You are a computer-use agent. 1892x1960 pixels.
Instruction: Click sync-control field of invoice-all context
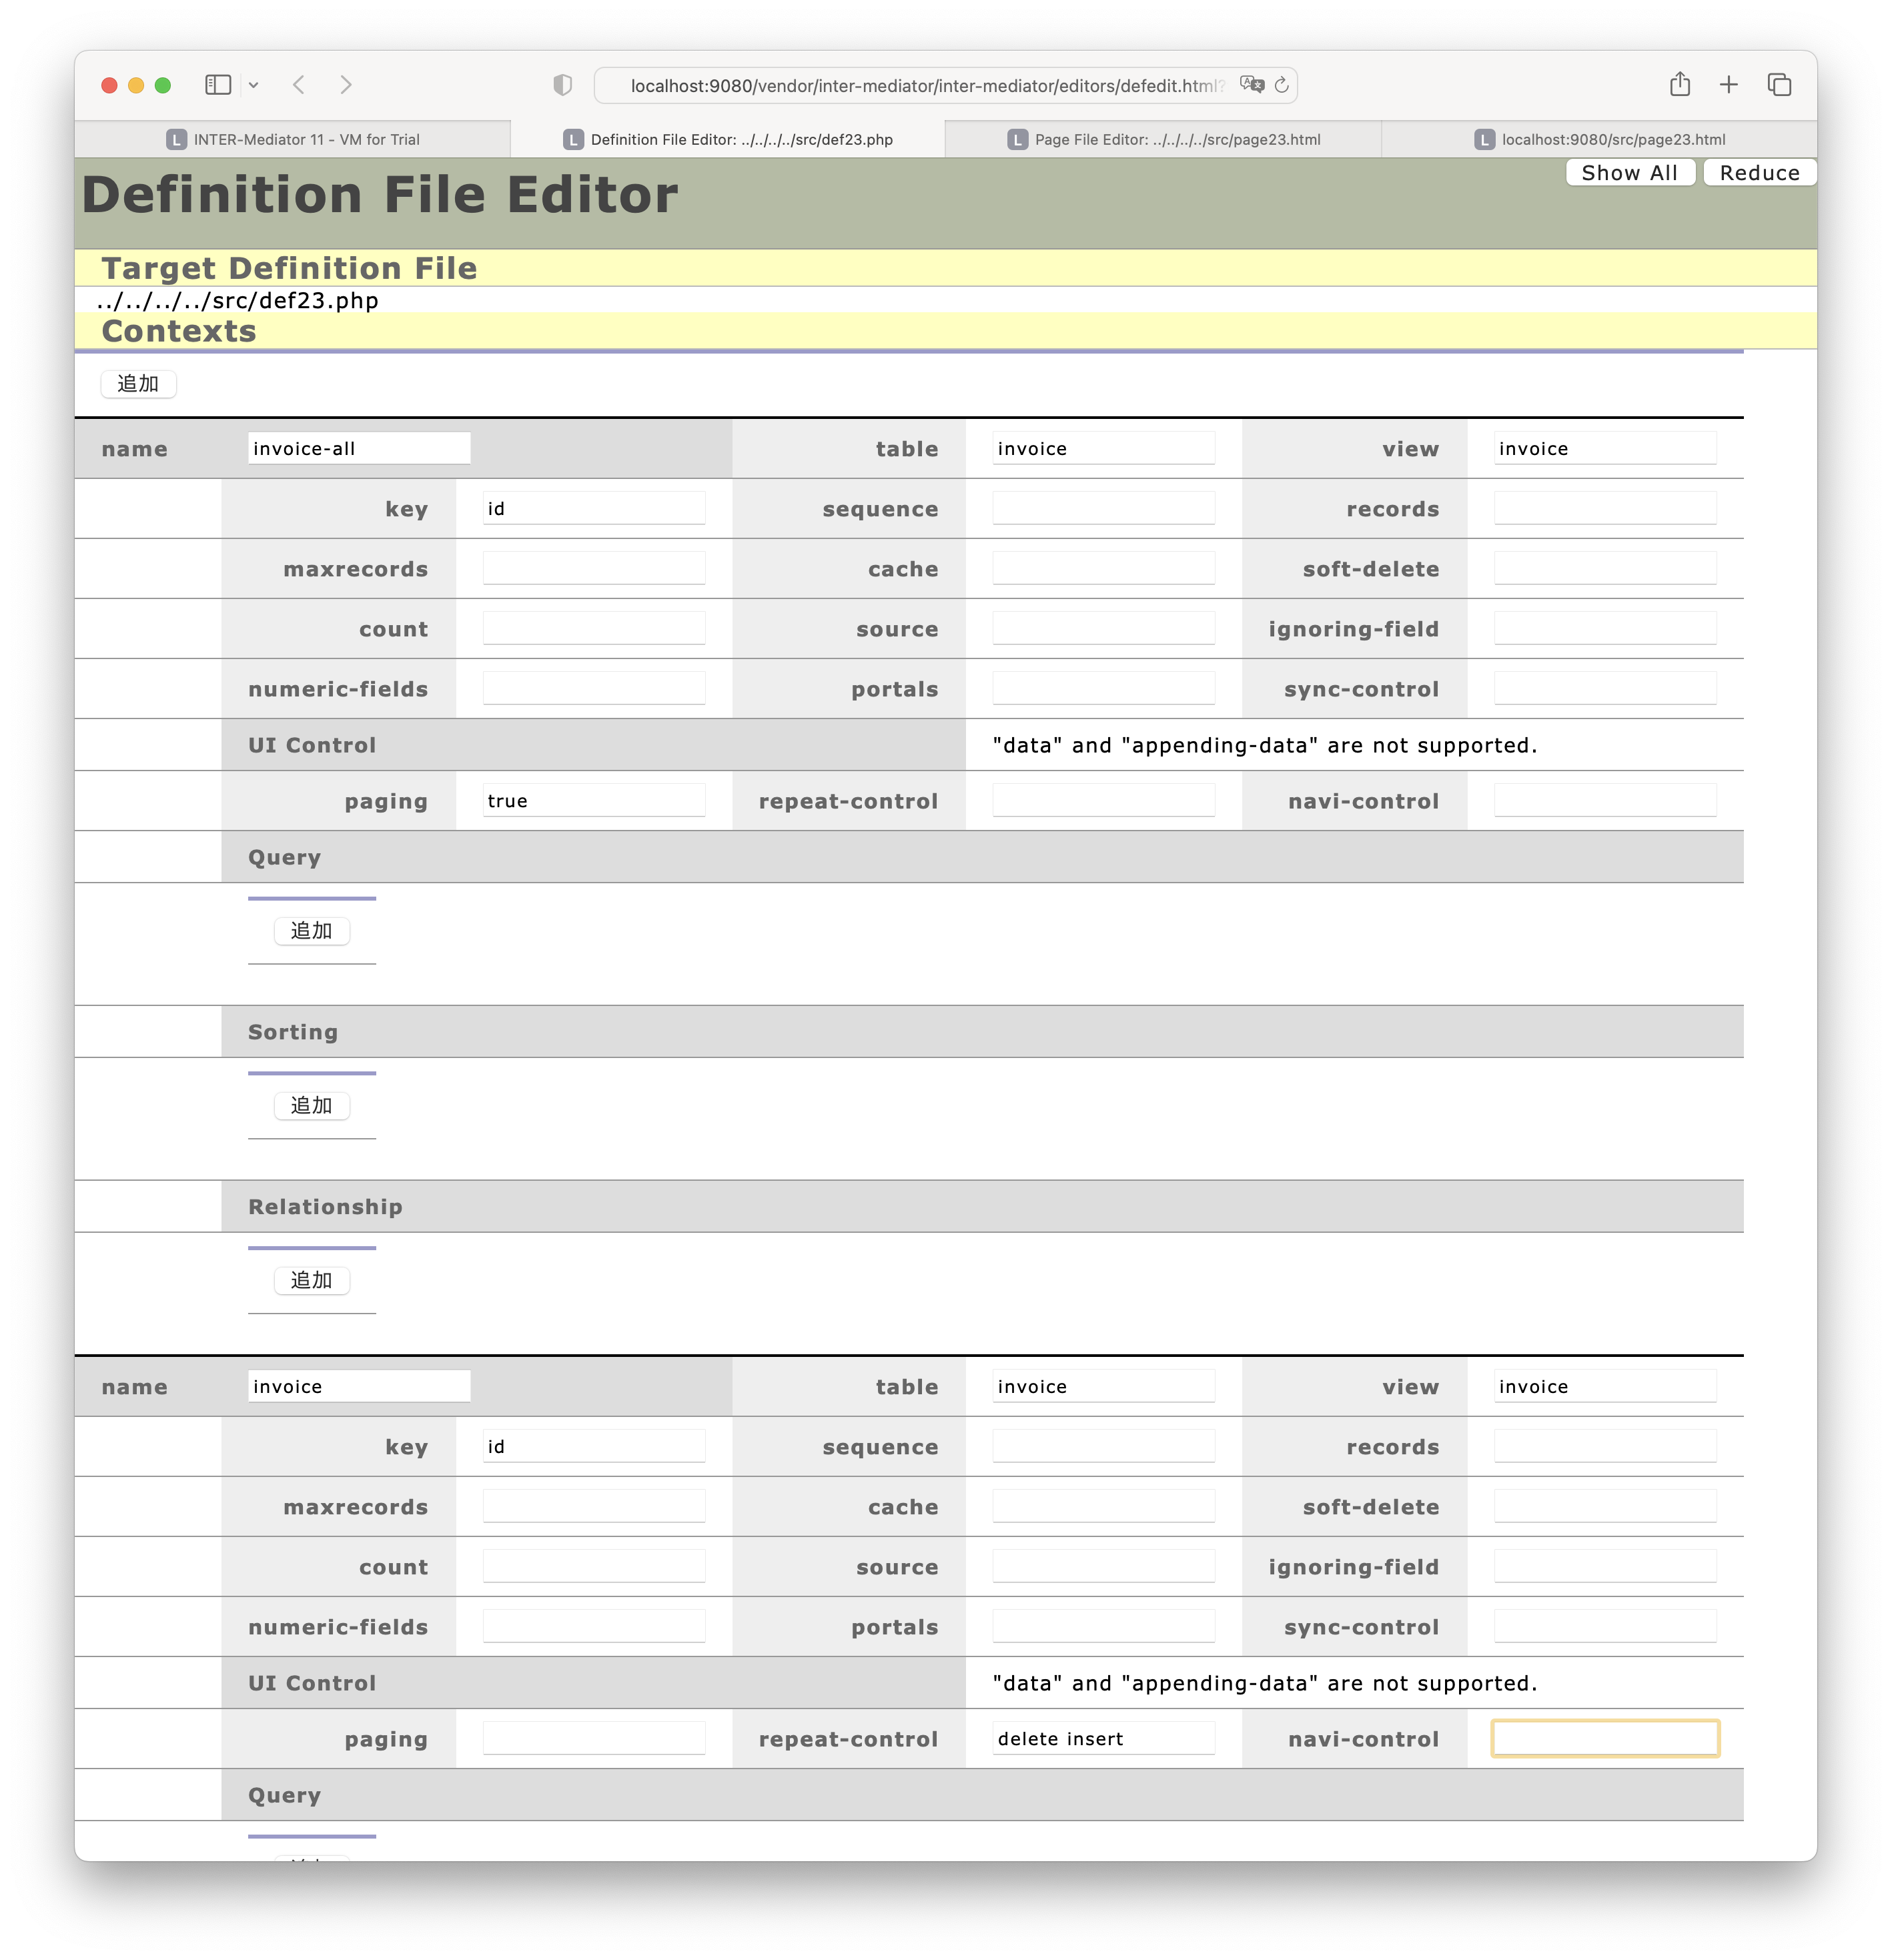click(1605, 688)
